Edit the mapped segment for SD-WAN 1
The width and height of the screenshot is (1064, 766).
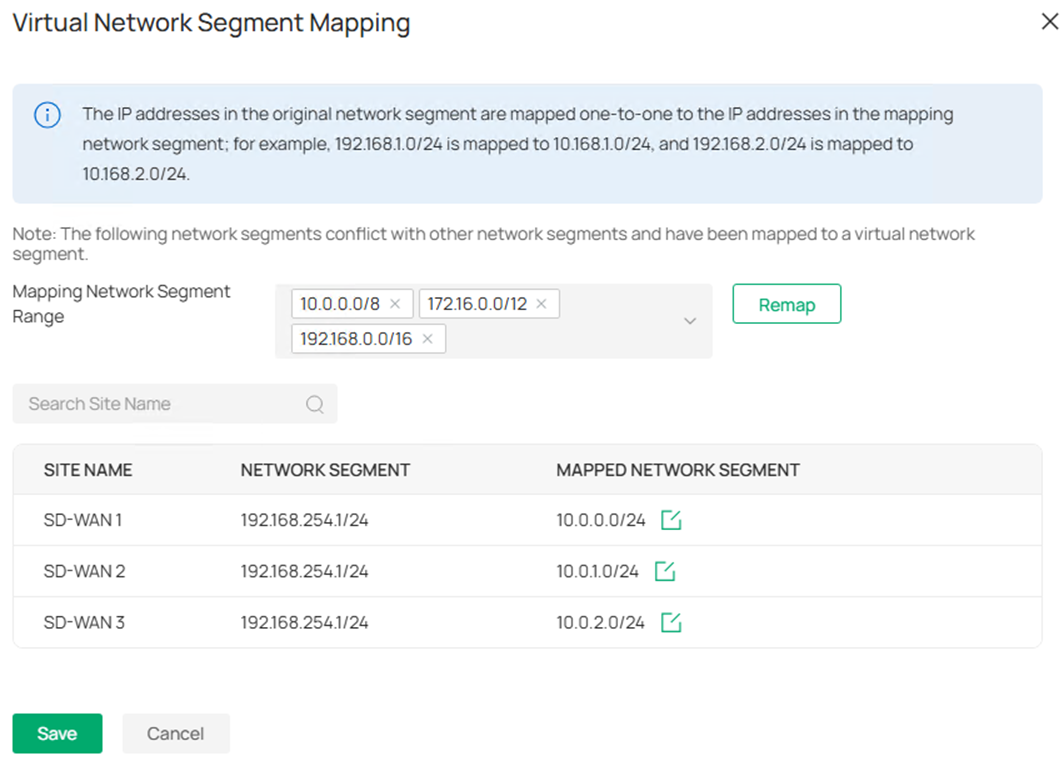tap(672, 520)
